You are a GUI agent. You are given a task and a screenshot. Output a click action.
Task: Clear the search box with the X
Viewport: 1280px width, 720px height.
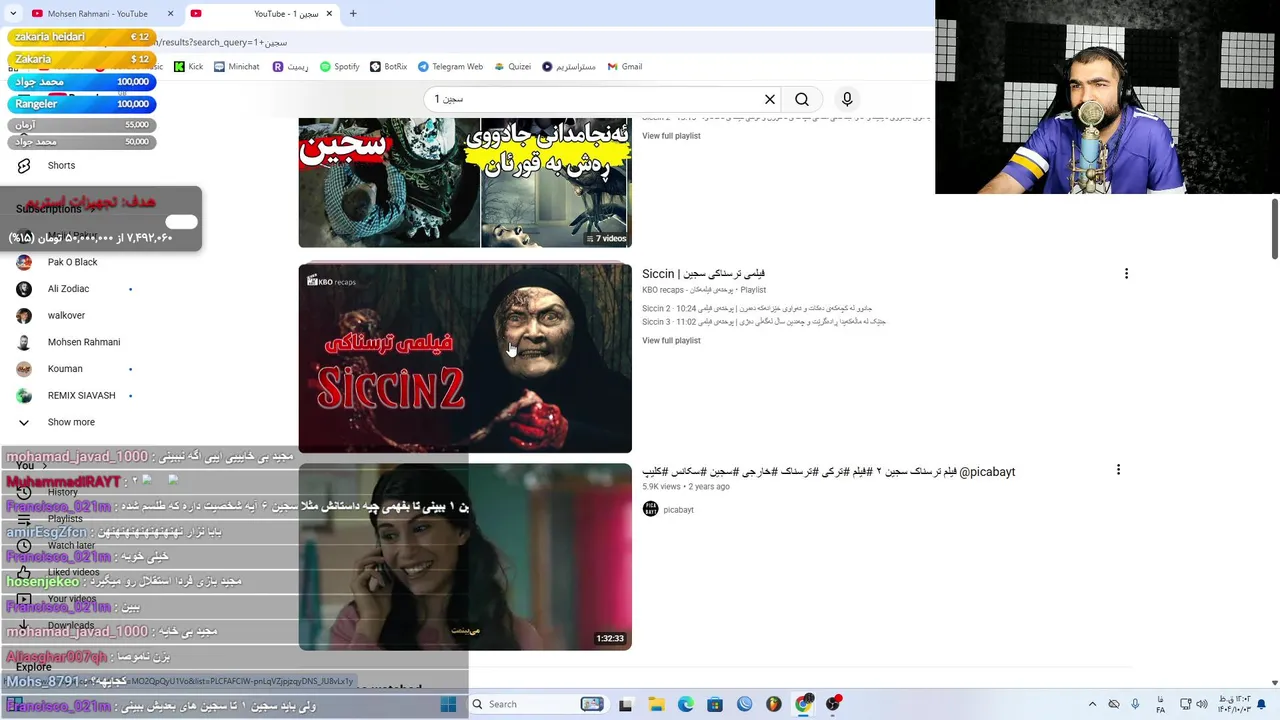coord(770,99)
